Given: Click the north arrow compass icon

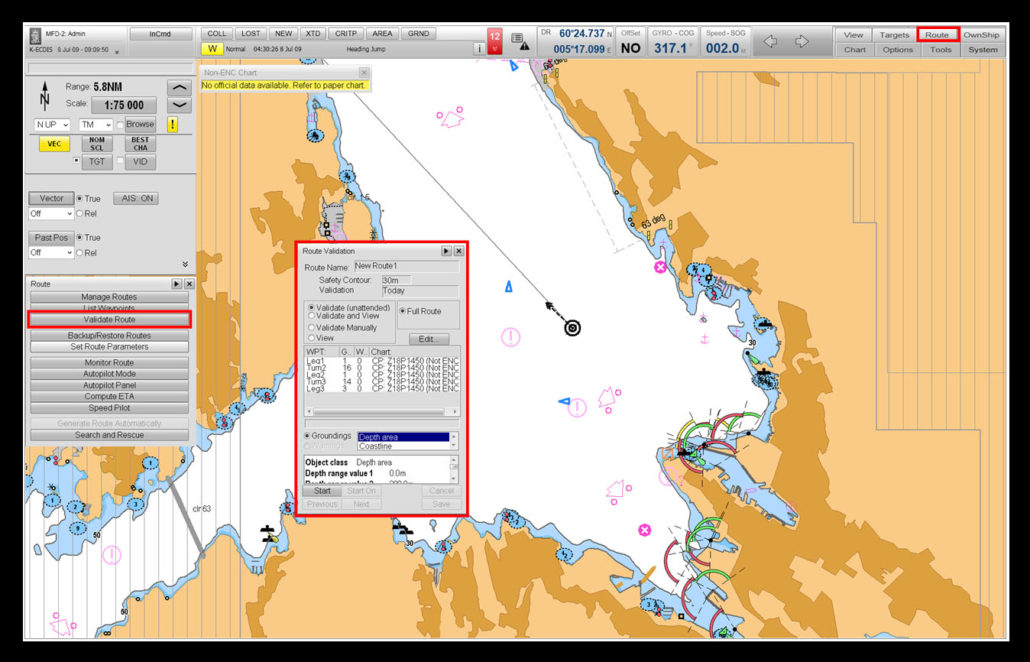Looking at the screenshot, I should coord(45,96).
